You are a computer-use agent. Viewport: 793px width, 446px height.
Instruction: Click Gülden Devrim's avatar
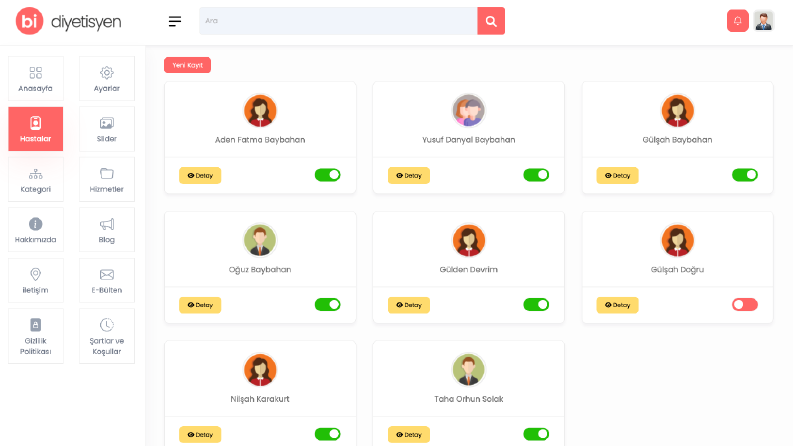point(469,240)
